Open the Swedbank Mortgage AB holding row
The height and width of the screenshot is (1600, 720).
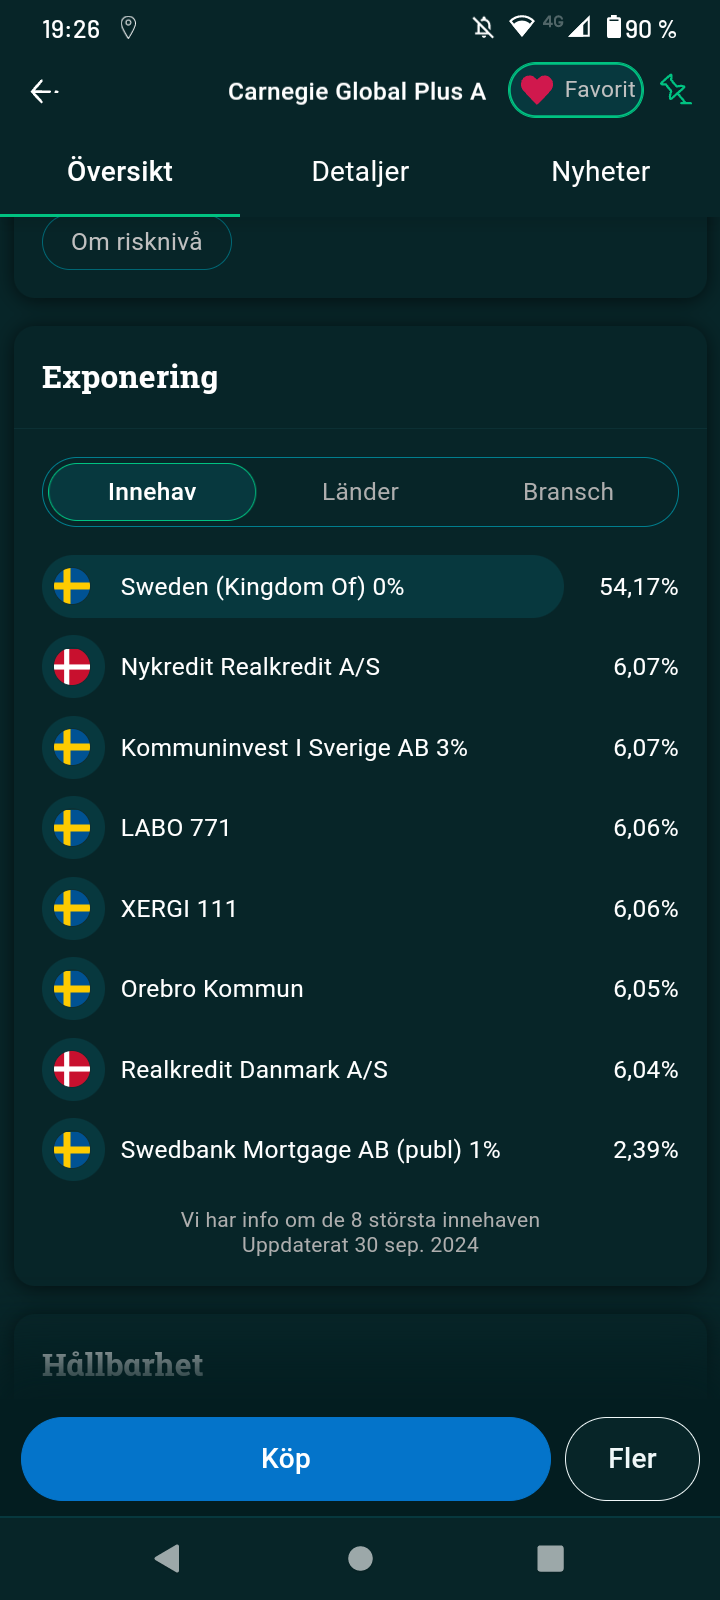click(x=360, y=1150)
